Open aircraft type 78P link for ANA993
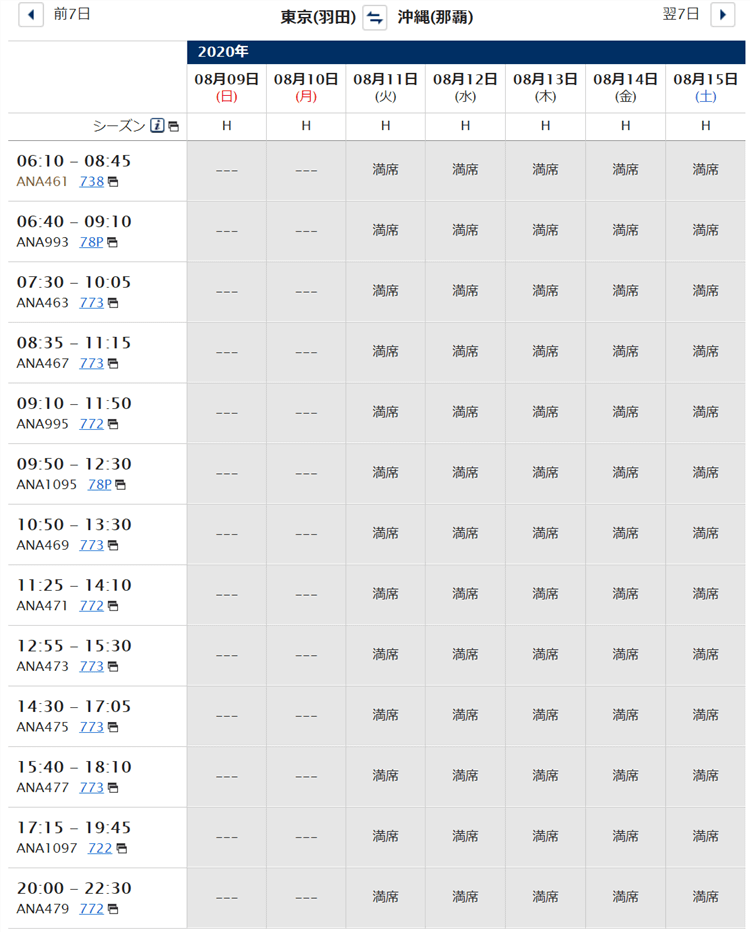Image resolution: width=750 pixels, height=932 pixels. [x=92, y=242]
